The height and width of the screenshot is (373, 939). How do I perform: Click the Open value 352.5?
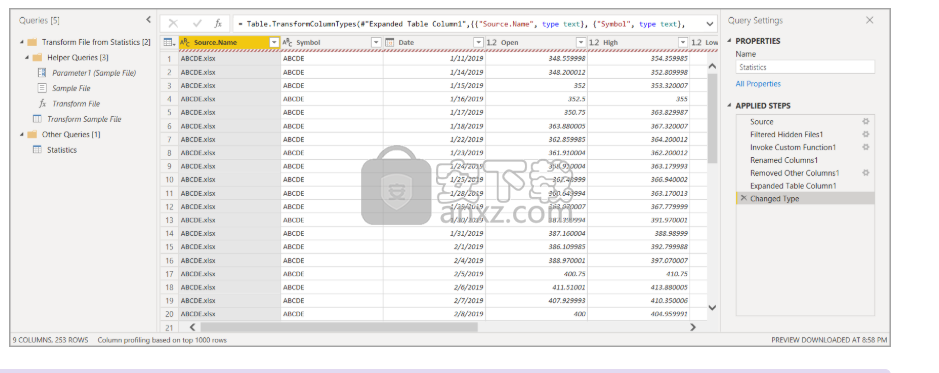576,99
